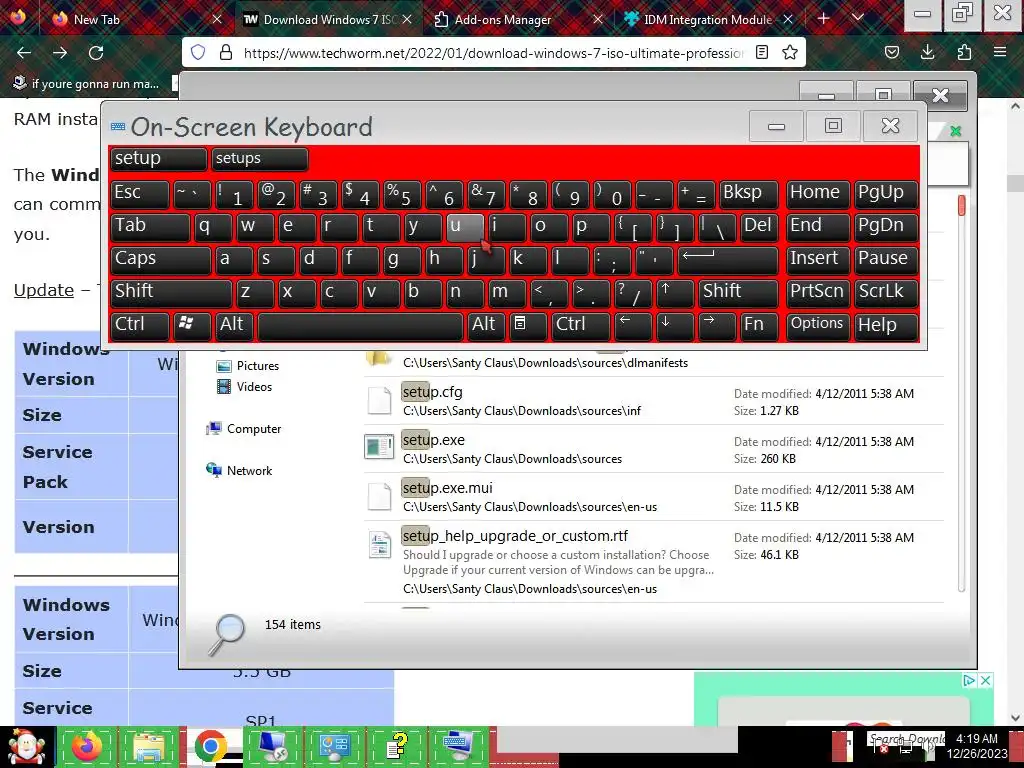Click the Windows logo key
Screen dimensions: 1024x768
[191, 325]
